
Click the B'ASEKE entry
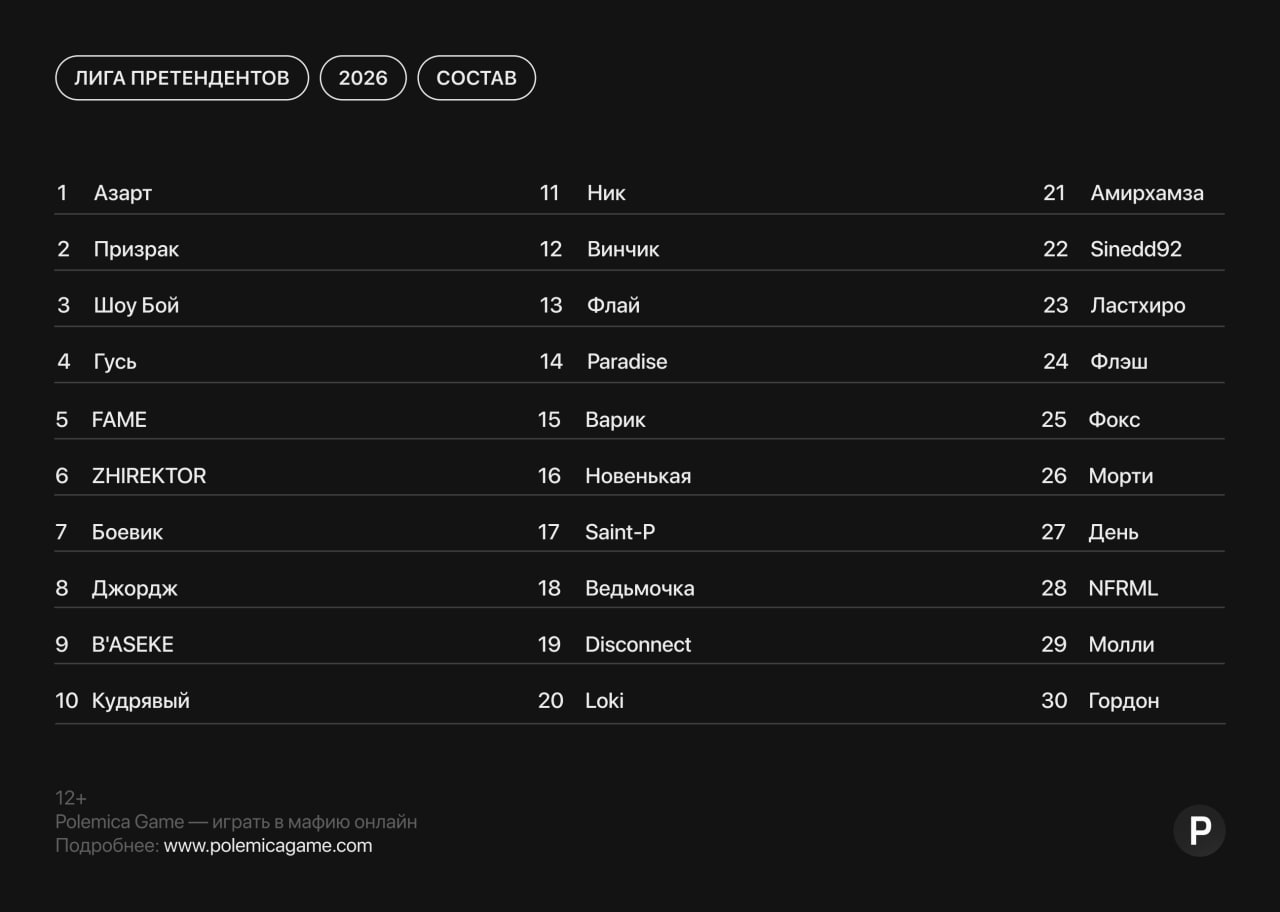[x=133, y=645]
